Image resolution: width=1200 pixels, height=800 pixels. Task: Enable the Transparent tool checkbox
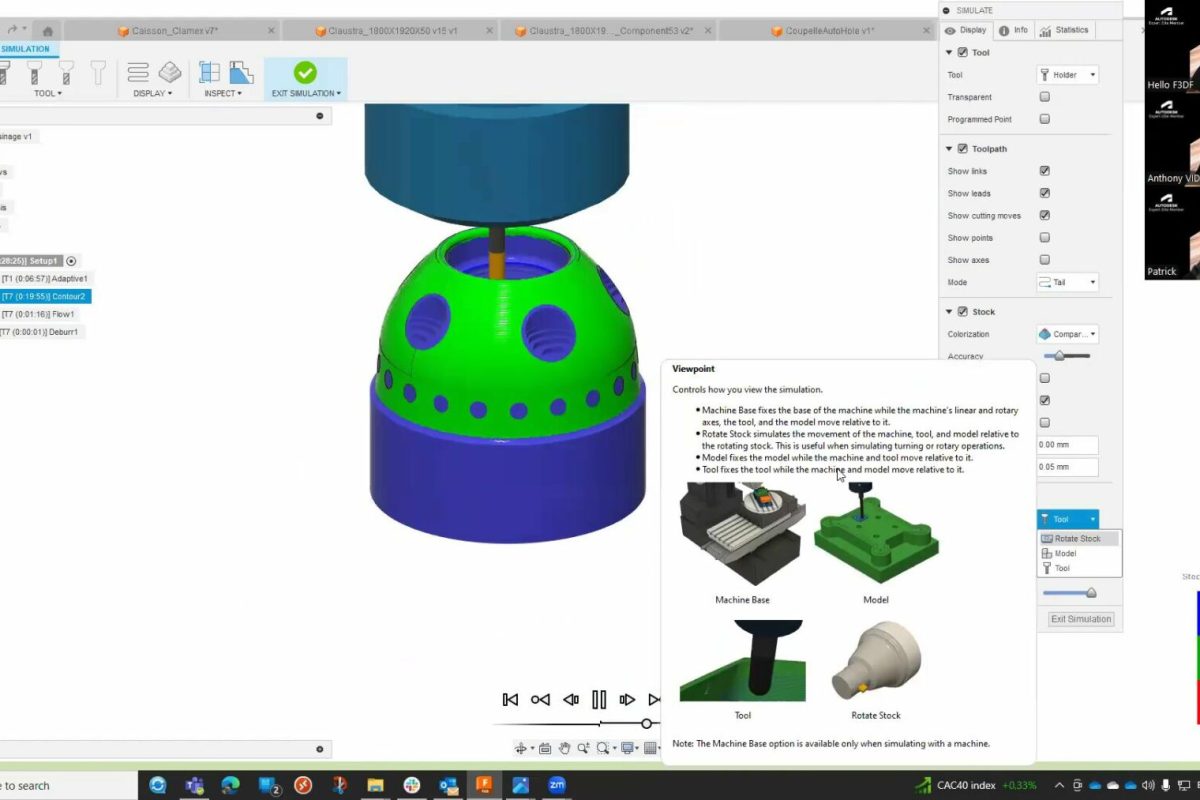[1044, 97]
